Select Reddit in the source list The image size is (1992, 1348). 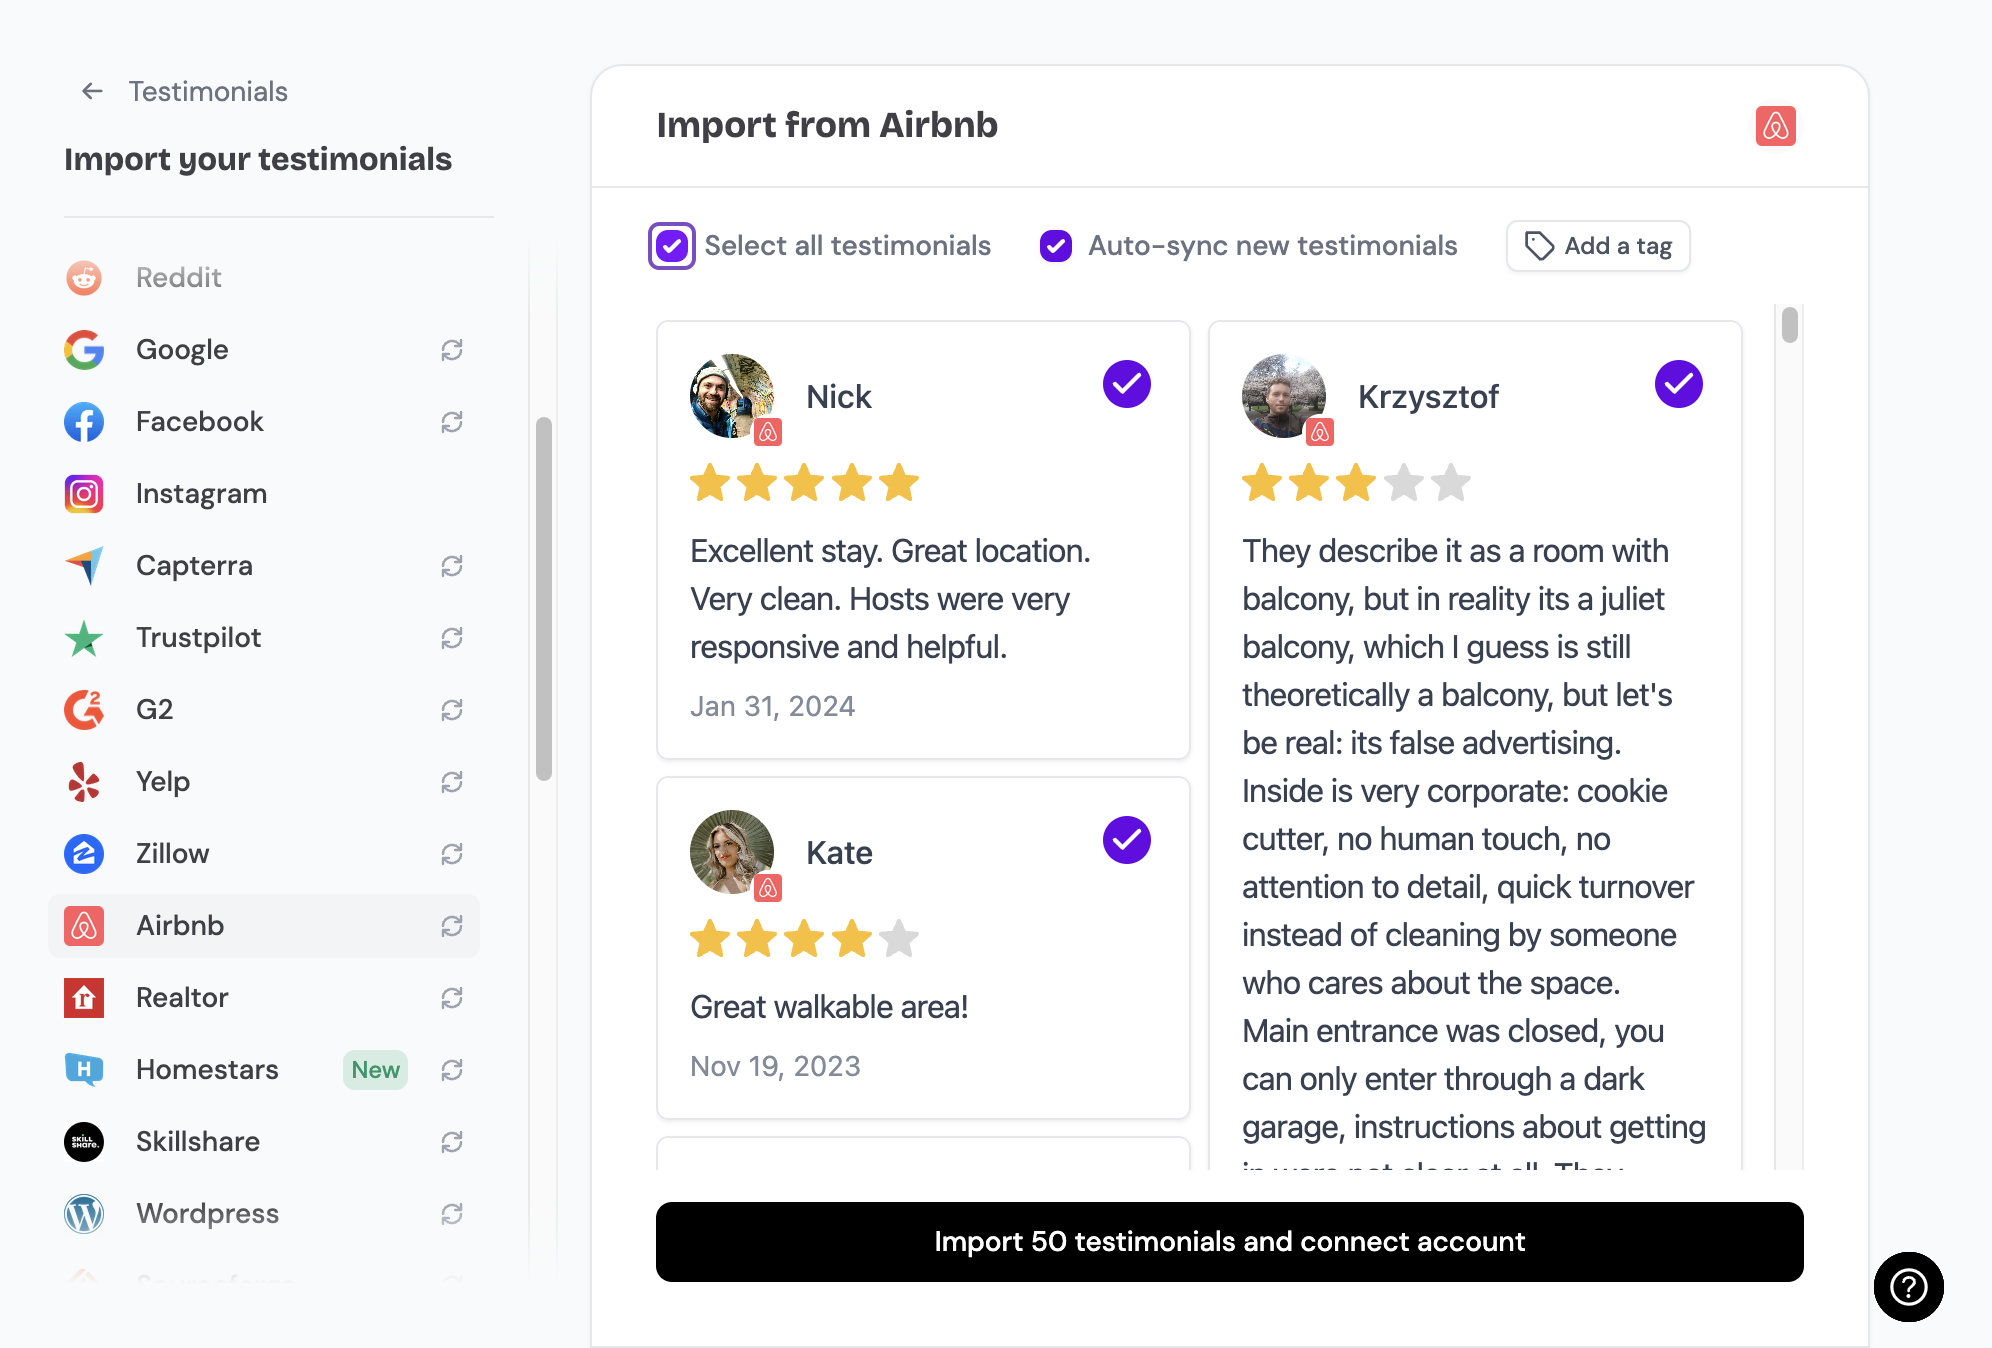(x=264, y=277)
